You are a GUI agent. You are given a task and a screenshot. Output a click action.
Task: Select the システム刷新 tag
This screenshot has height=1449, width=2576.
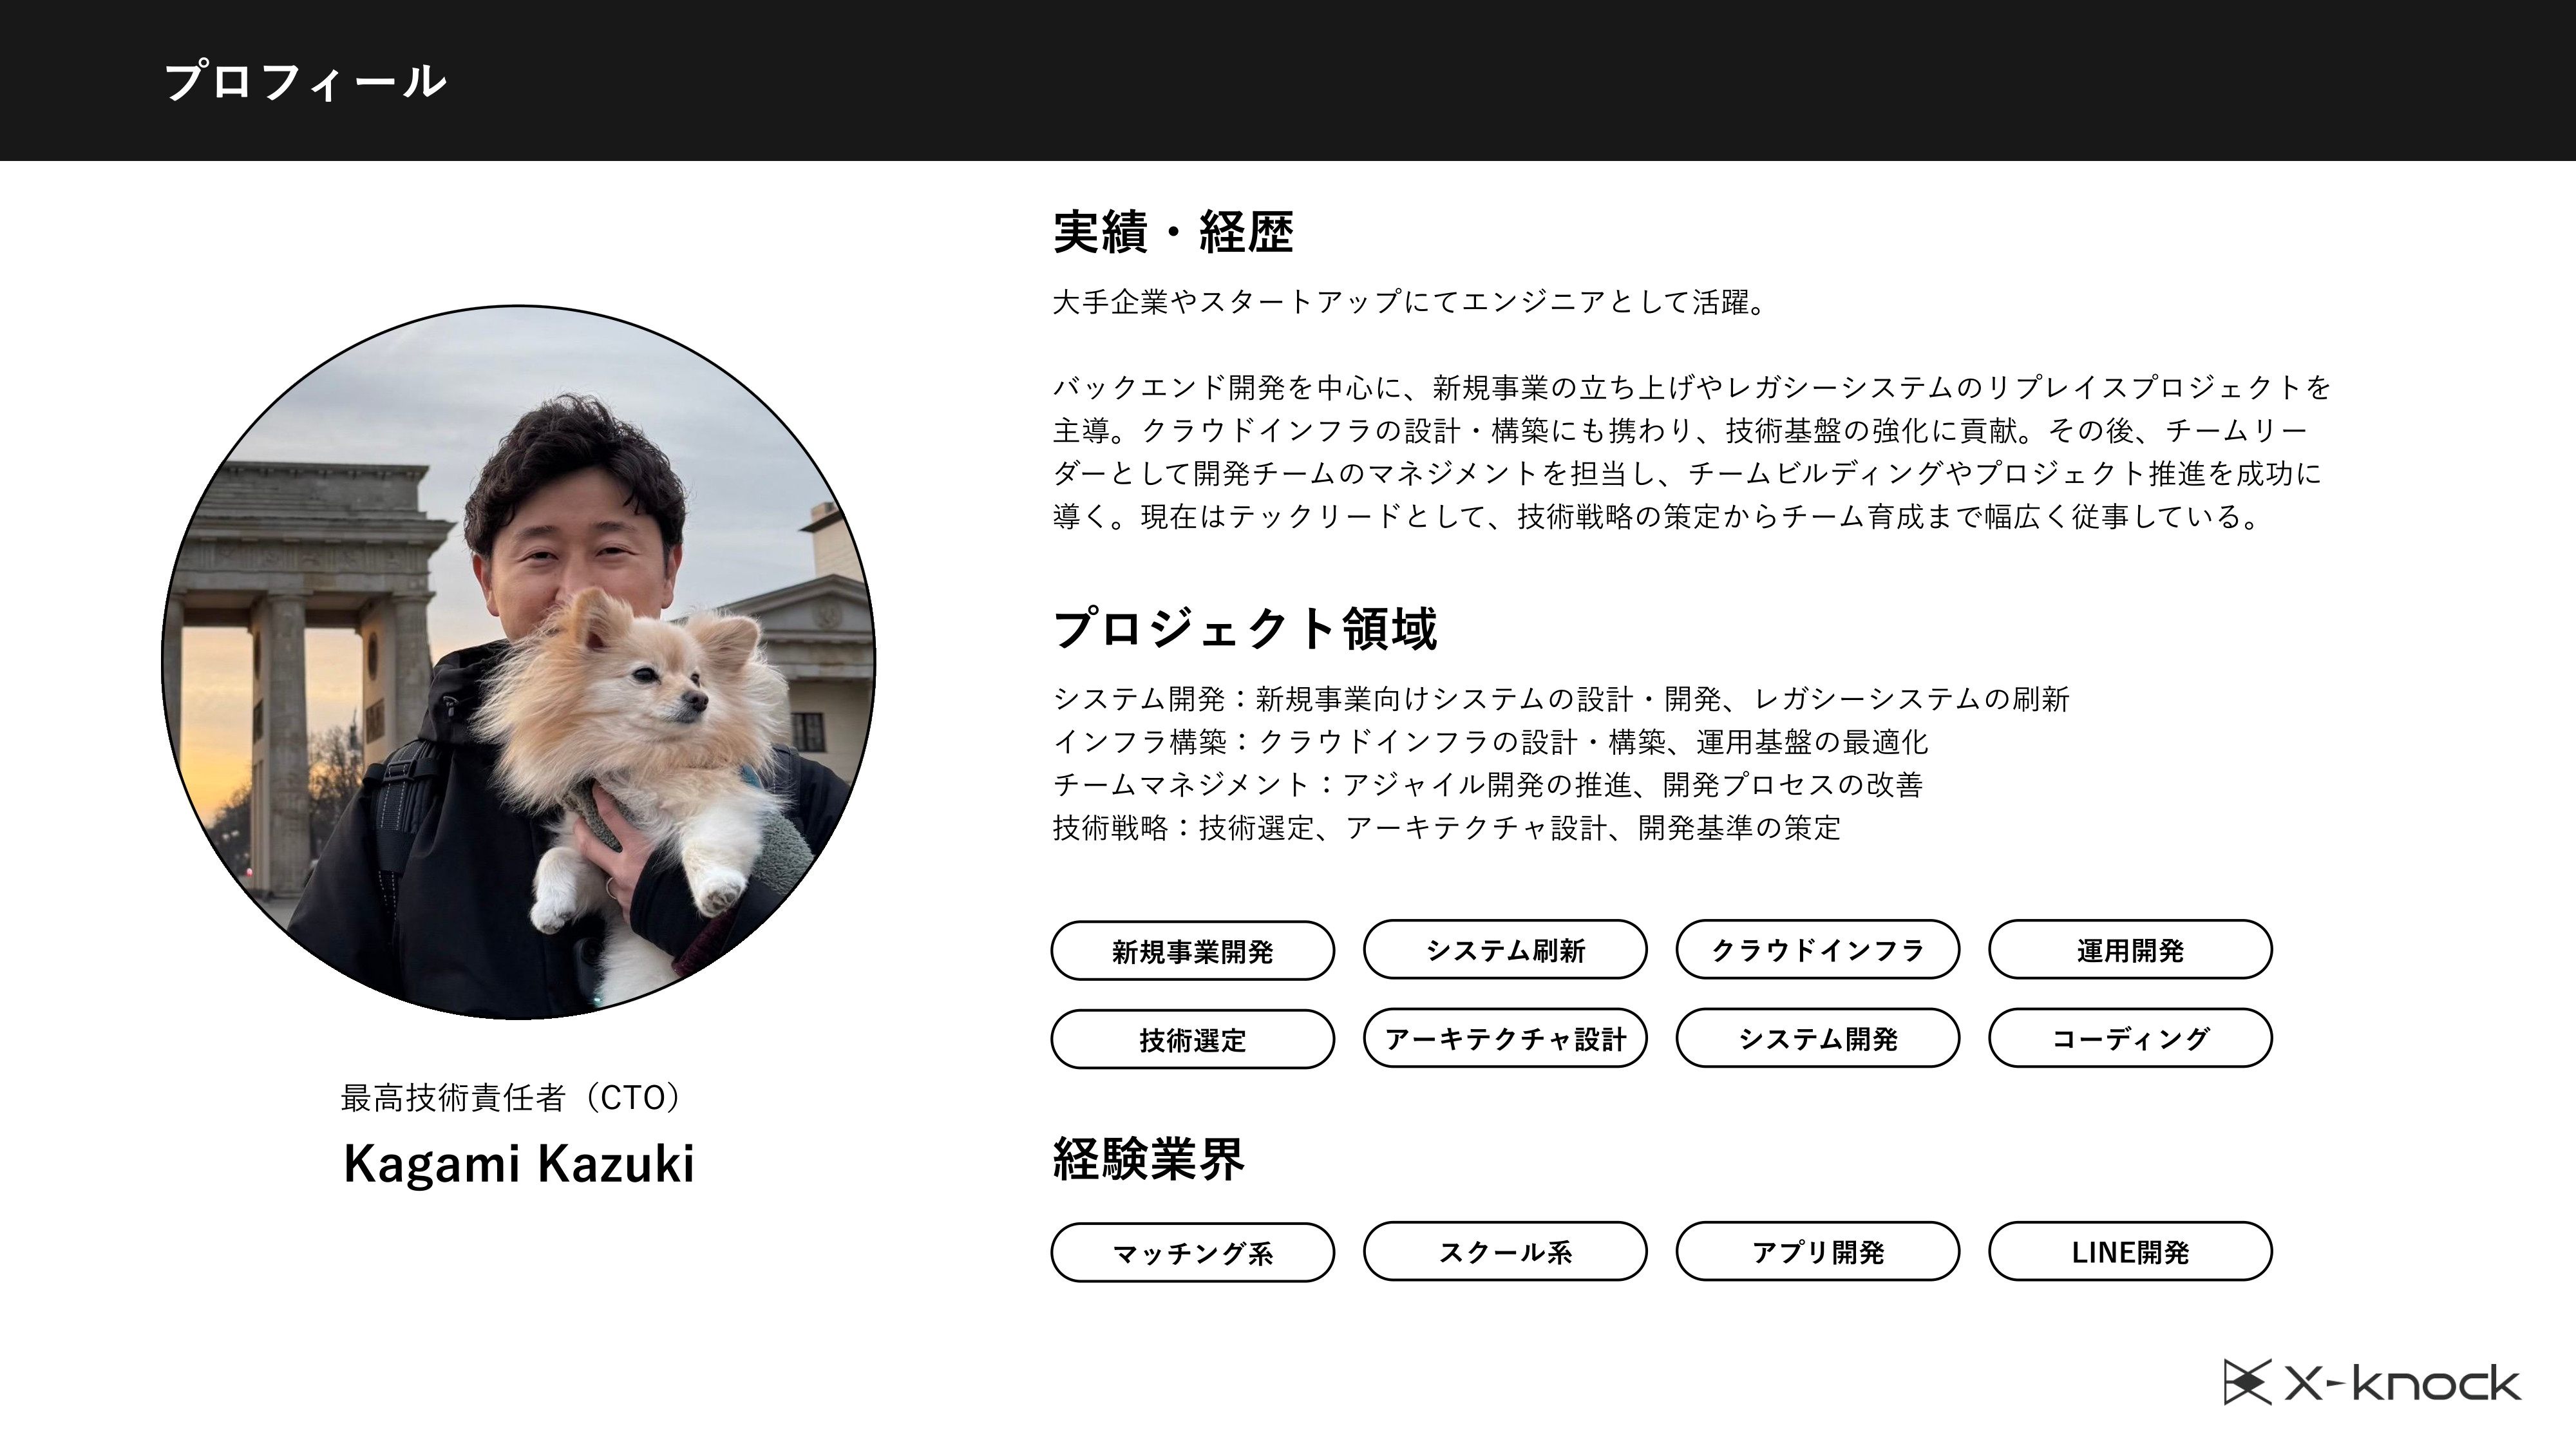pyautogui.click(x=1505, y=950)
